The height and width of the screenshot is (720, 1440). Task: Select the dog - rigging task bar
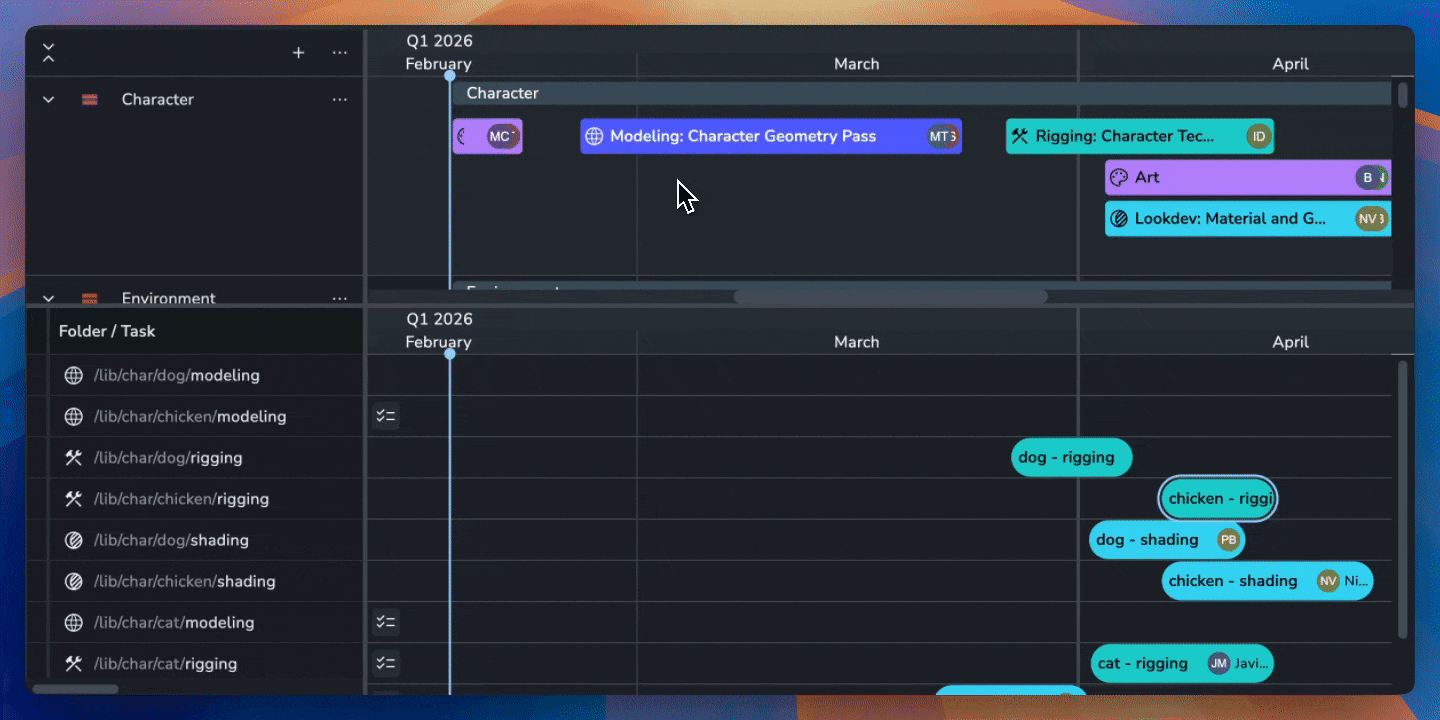coord(1071,457)
